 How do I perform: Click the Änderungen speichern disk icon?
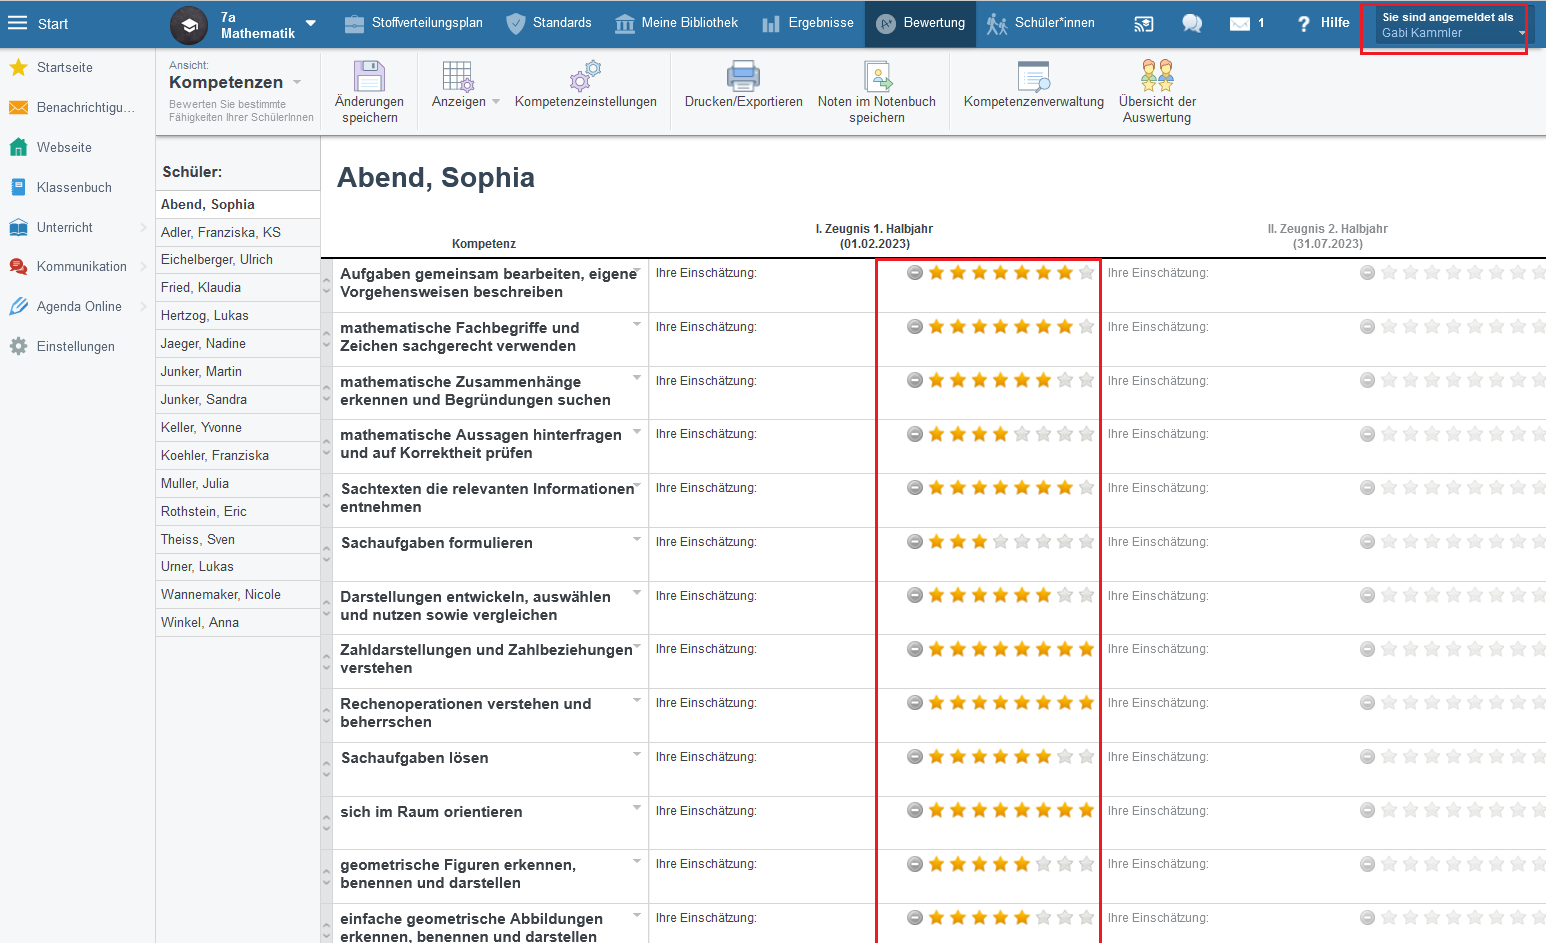369,77
